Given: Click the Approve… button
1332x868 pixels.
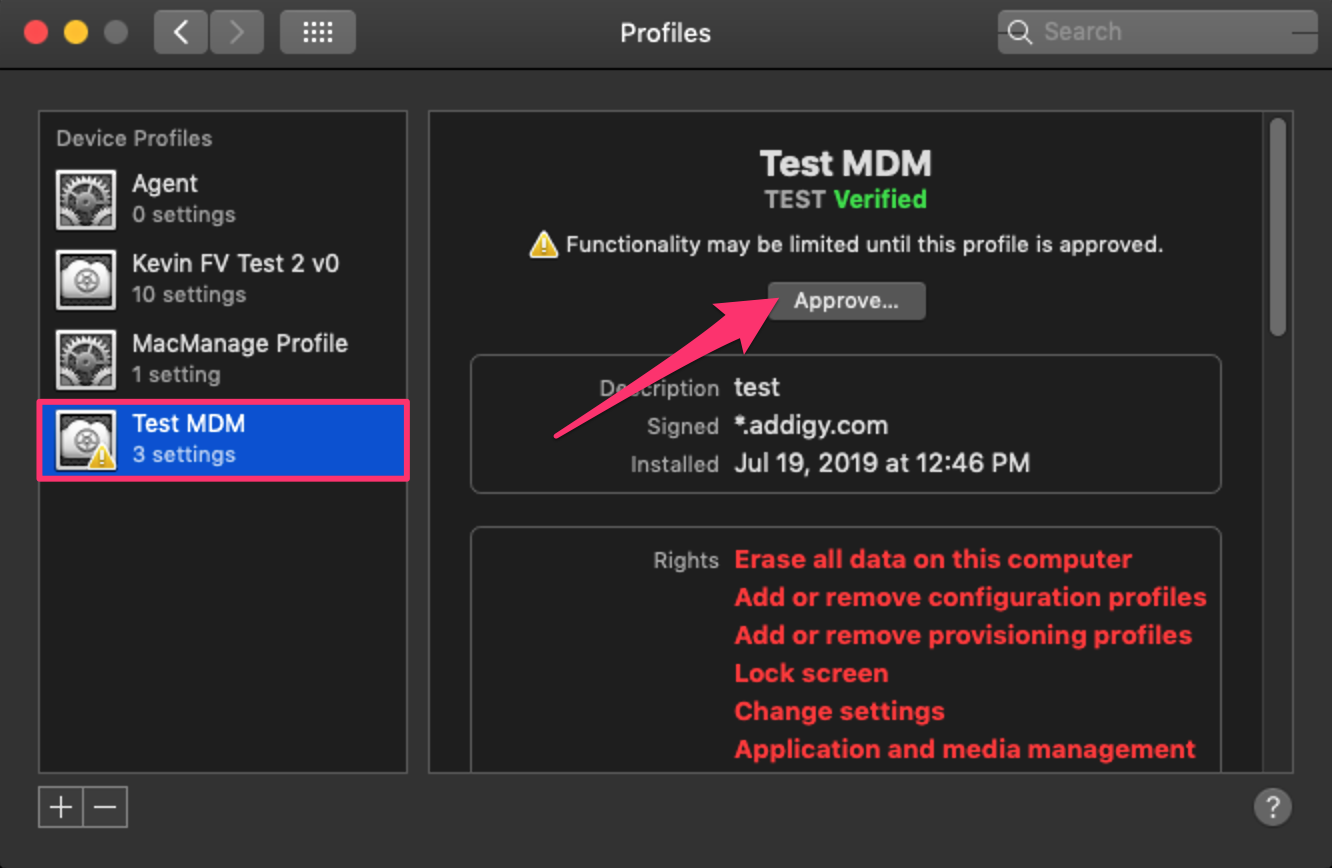Looking at the screenshot, I should (x=846, y=301).
